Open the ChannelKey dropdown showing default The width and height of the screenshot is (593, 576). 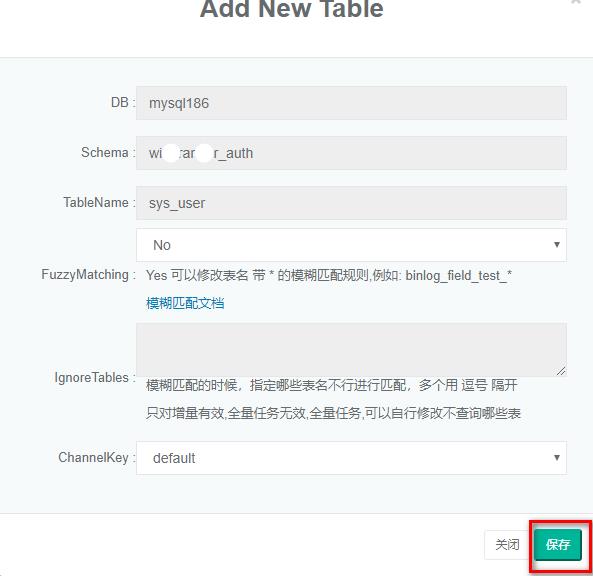click(x=351, y=458)
